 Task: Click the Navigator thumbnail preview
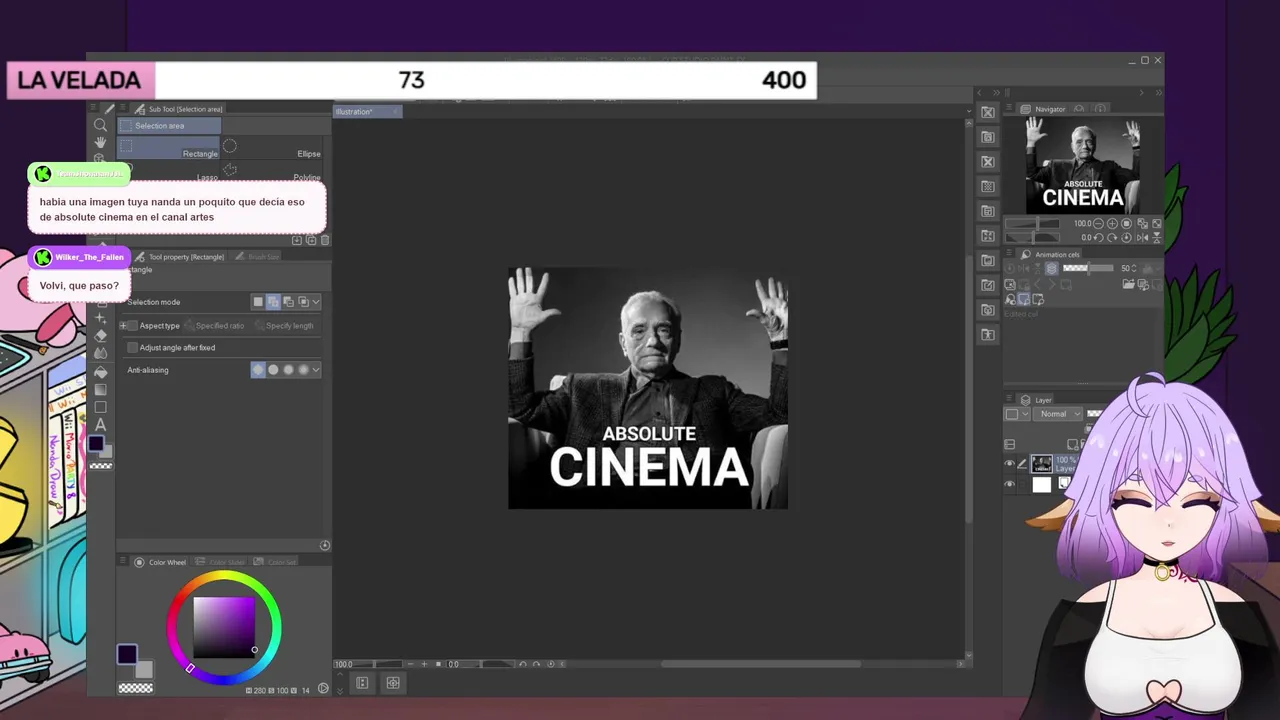1083,165
